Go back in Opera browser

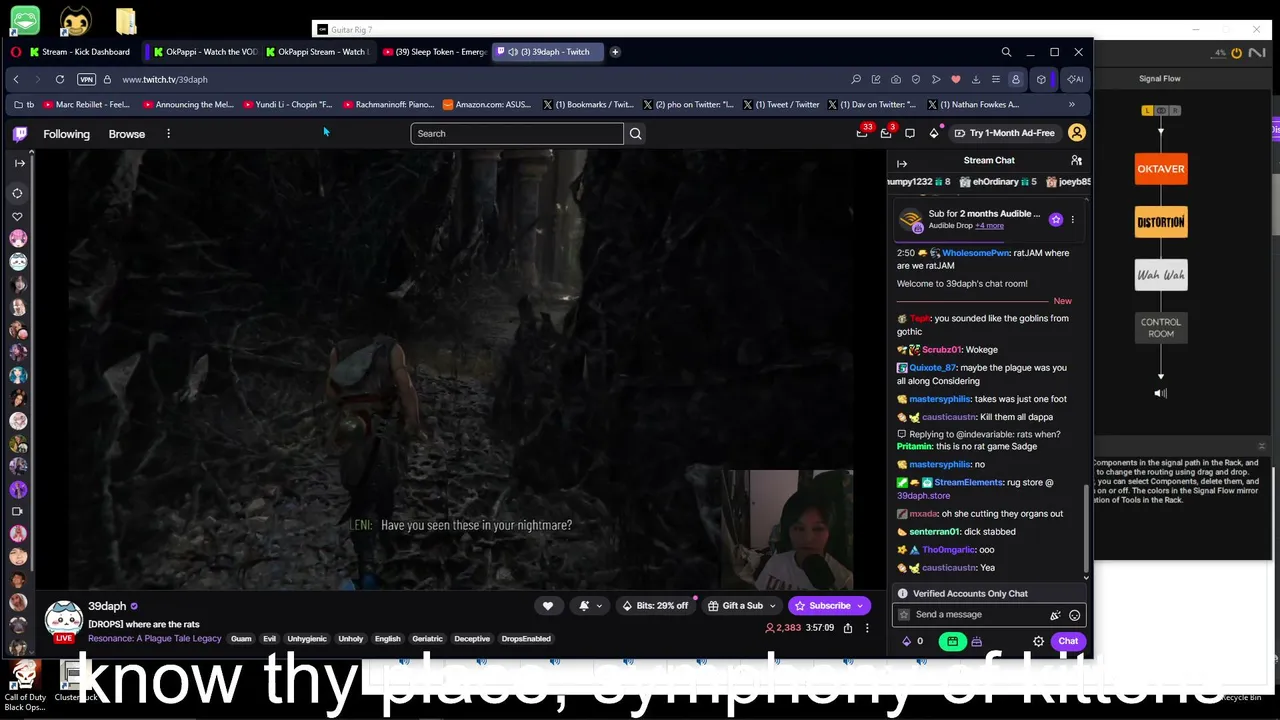click(x=16, y=79)
